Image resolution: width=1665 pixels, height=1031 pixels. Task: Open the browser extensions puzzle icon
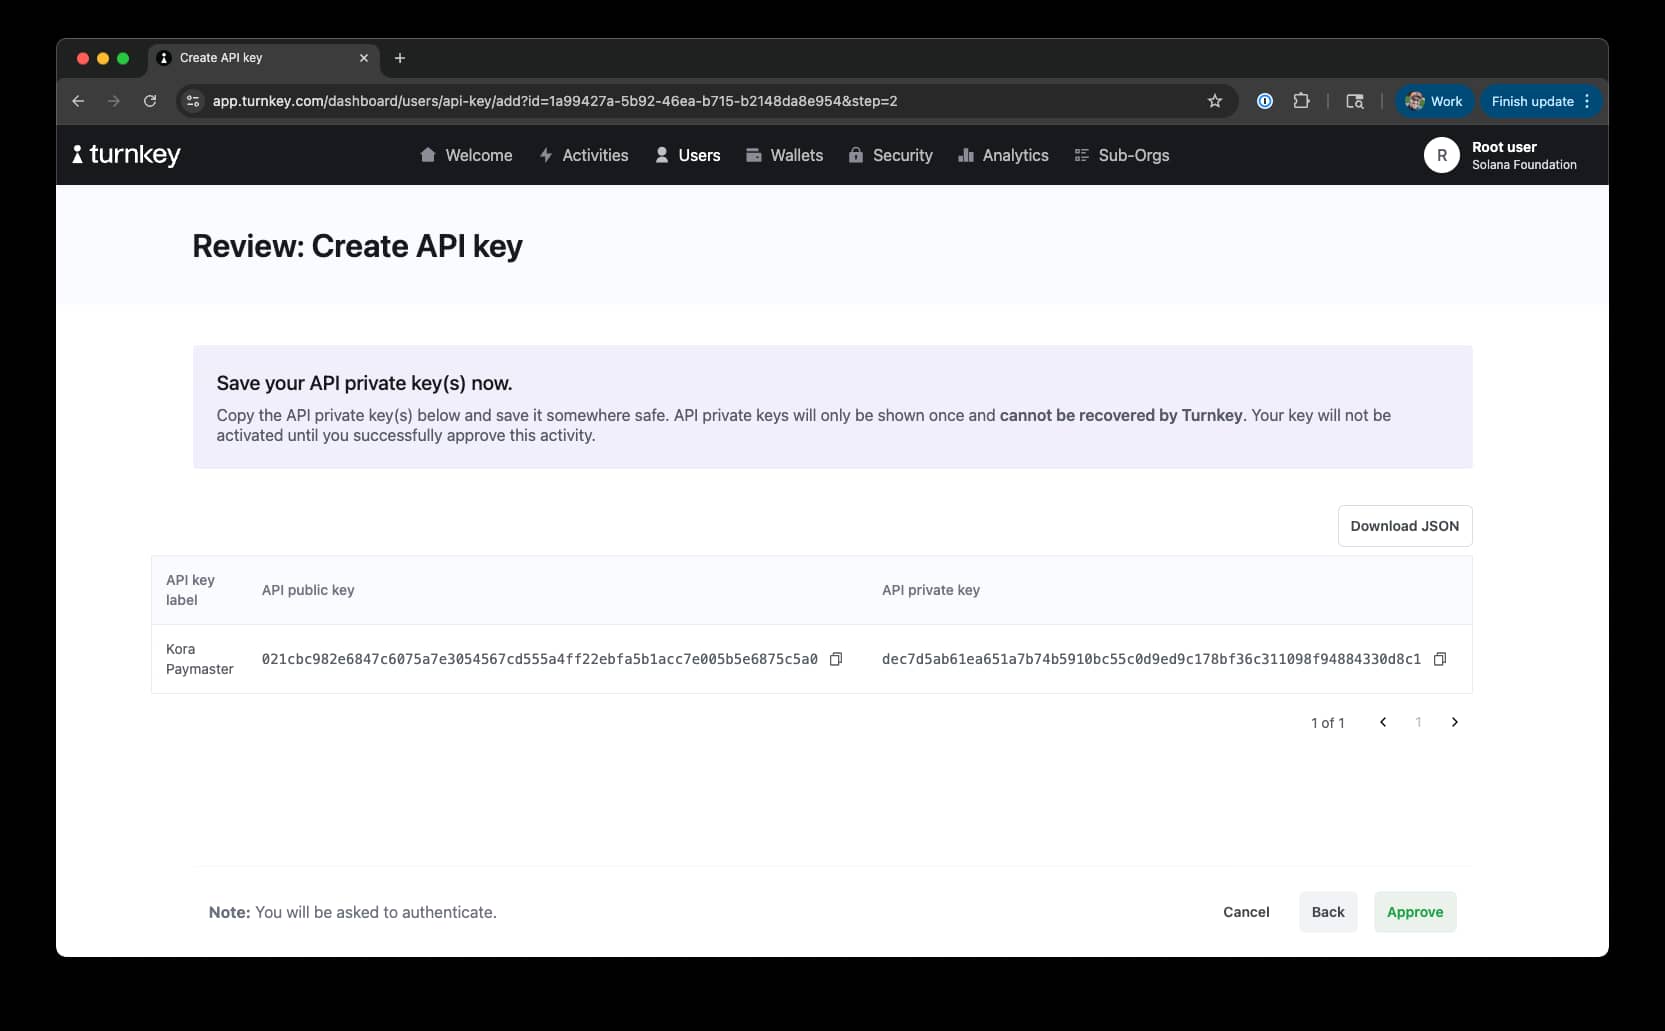1301,101
